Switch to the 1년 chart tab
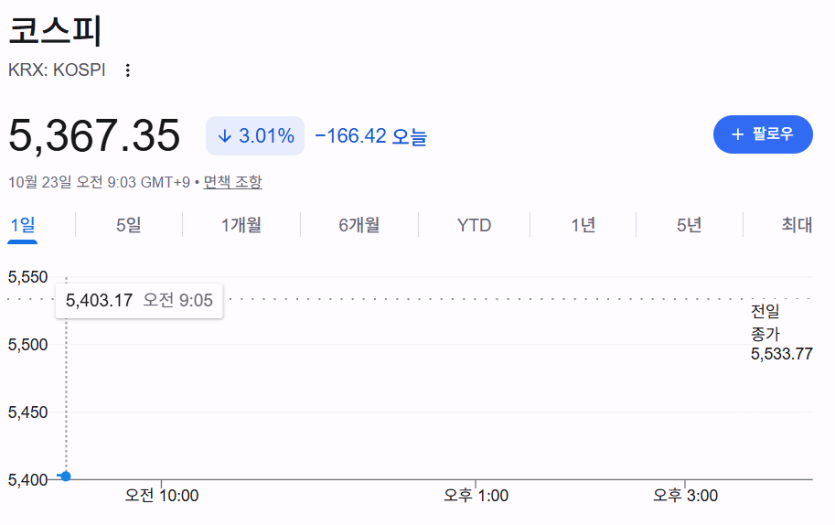Viewport: 835px width, 525px height. pos(583,225)
